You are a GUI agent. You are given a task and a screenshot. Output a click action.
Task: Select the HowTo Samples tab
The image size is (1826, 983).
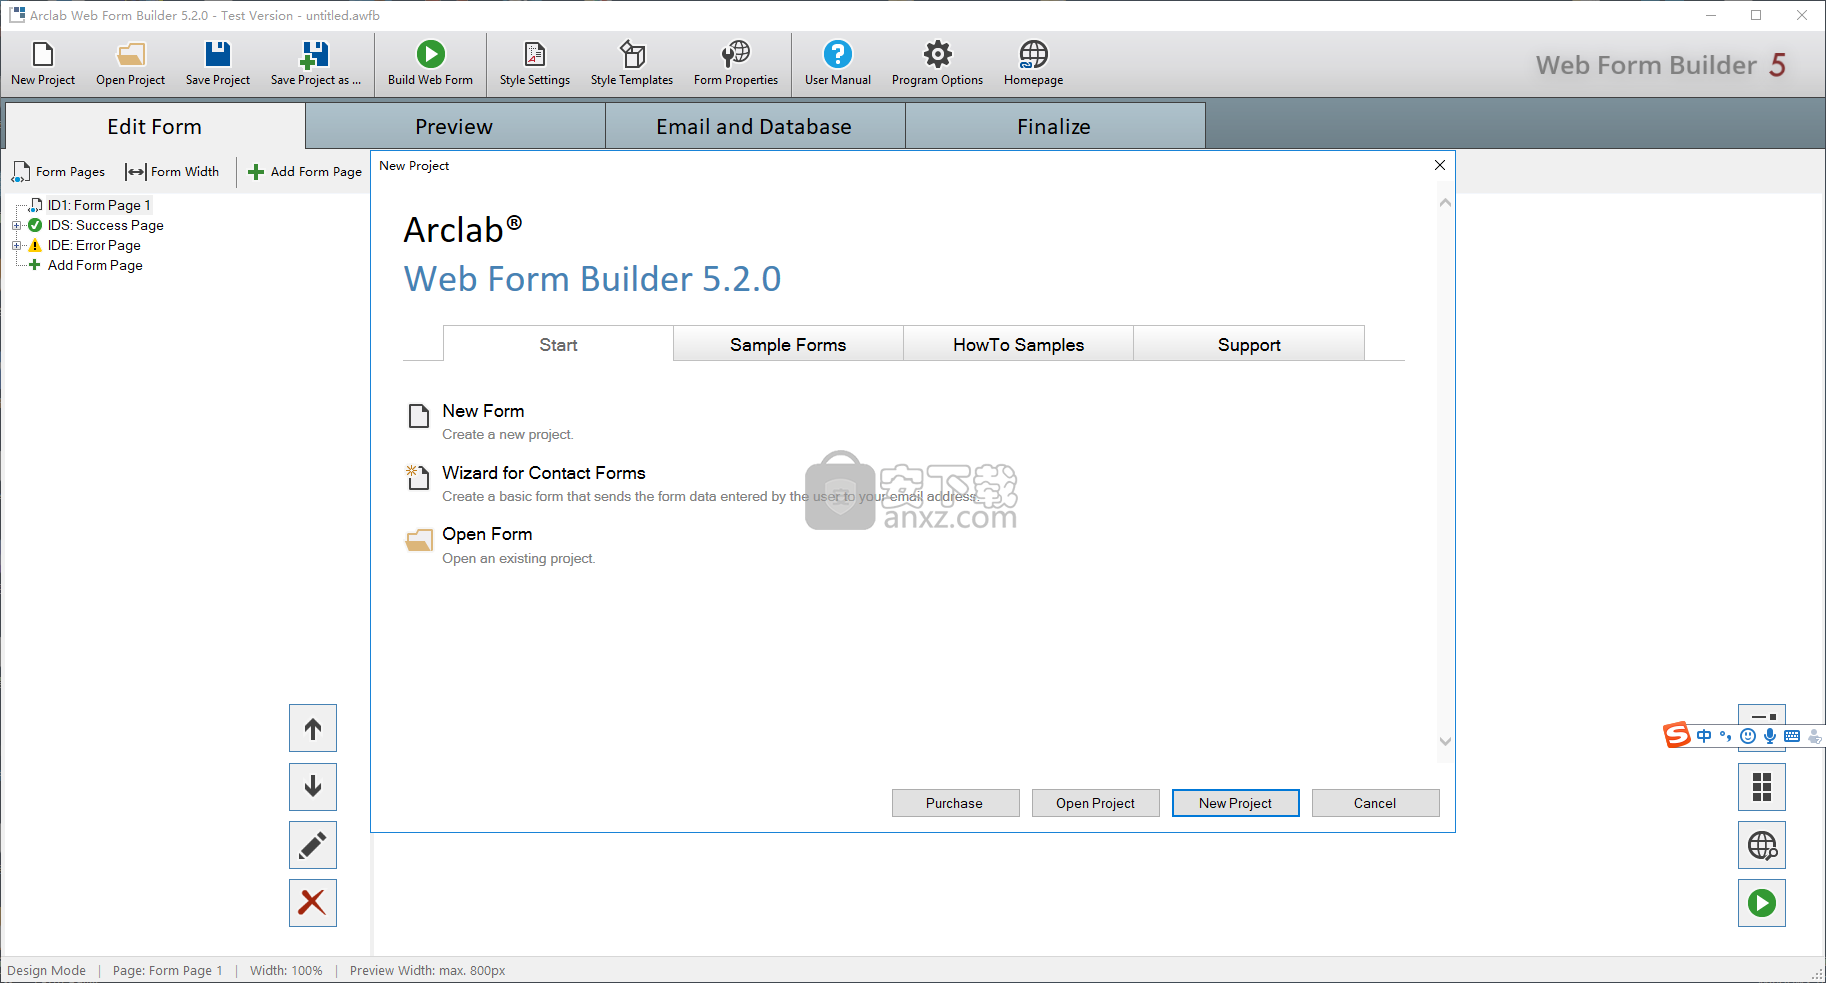(1018, 344)
